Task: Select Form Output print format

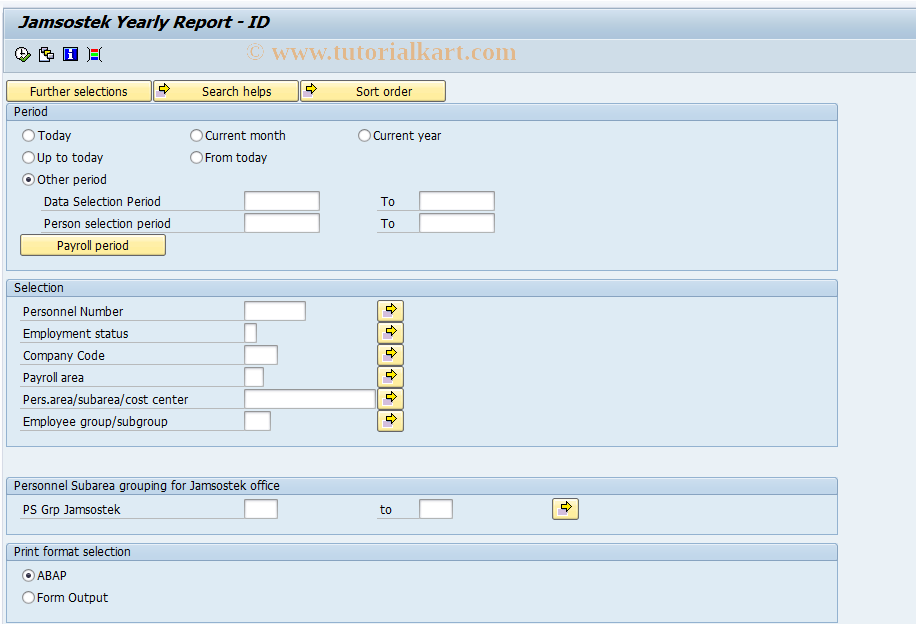Action: tap(28, 598)
